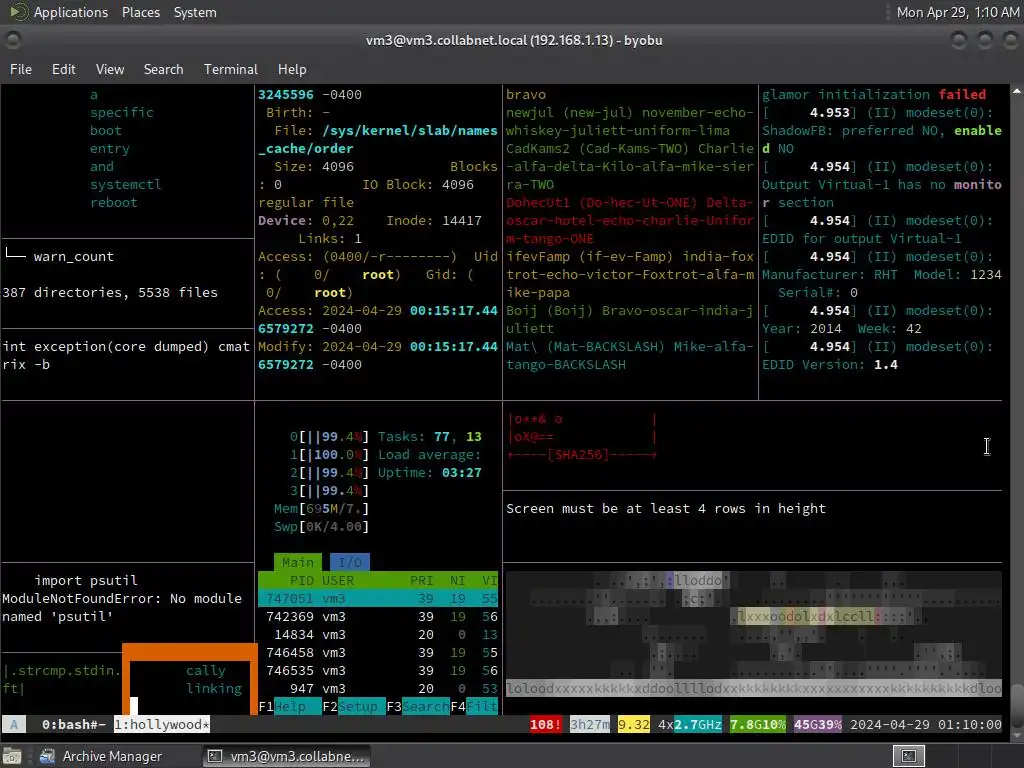Select process row 746535
Image resolution: width=1024 pixels, height=768 pixels.
click(x=378, y=670)
